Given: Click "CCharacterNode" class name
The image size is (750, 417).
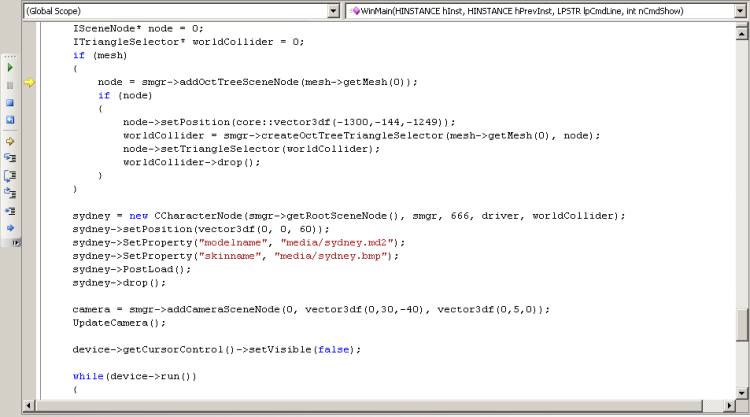Looking at the screenshot, I should click(x=199, y=216).
